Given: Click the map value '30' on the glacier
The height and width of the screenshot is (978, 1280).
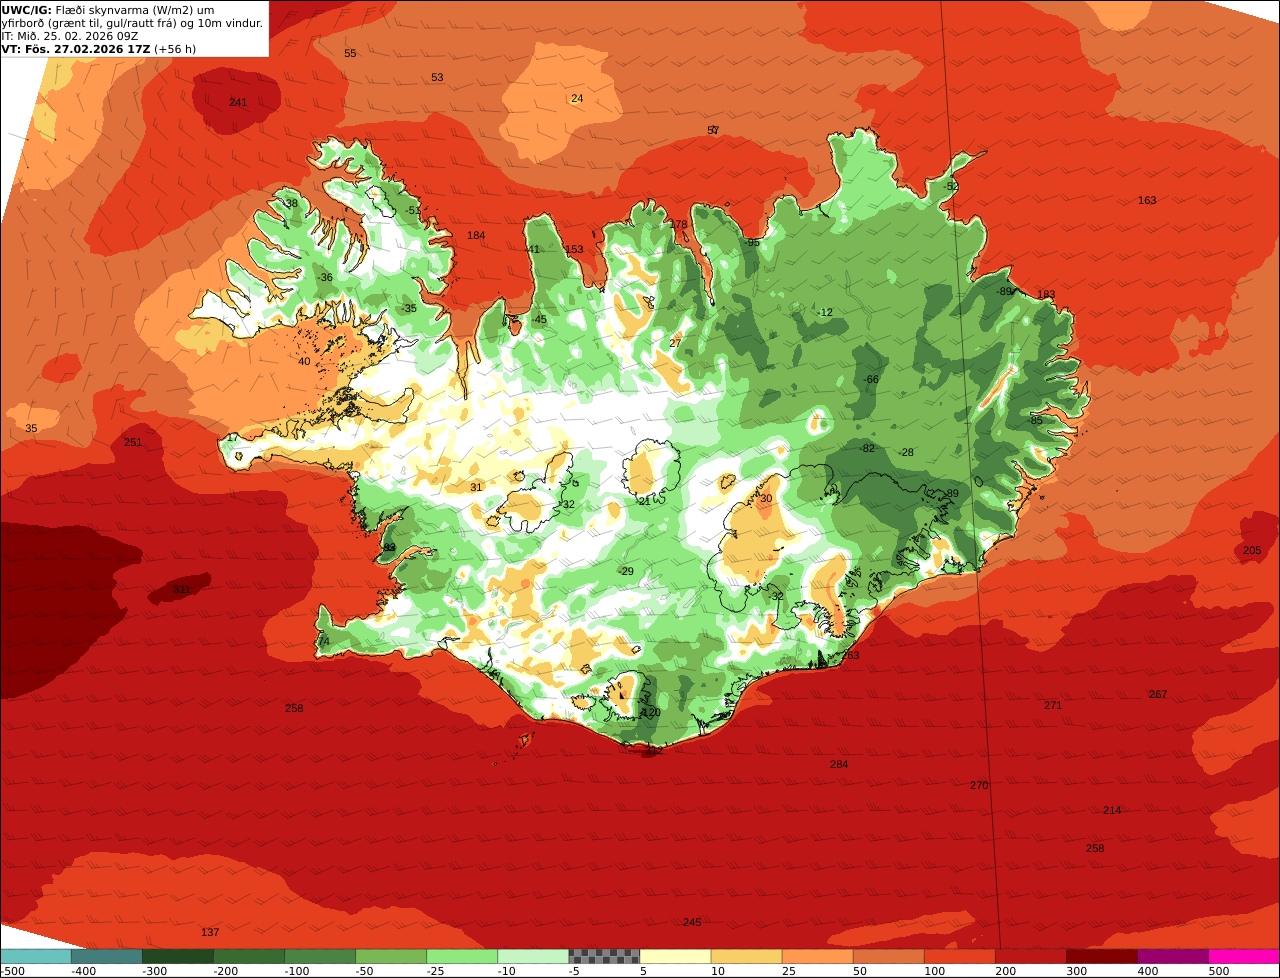Looking at the screenshot, I should [767, 498].
